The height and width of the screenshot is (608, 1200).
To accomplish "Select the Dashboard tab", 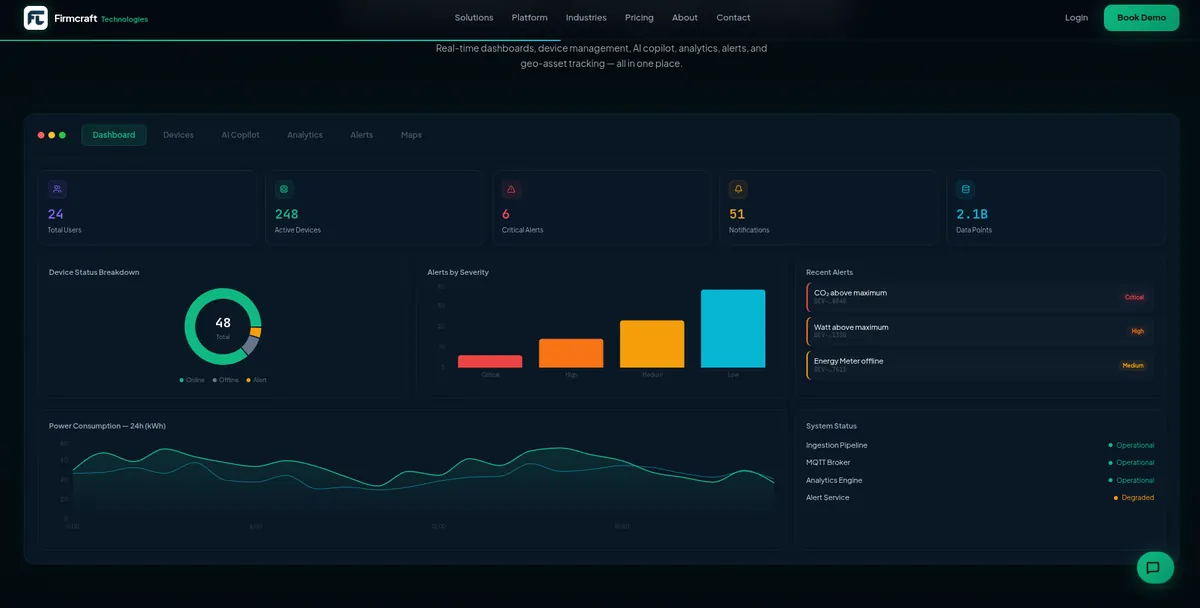I will (114, 135).
